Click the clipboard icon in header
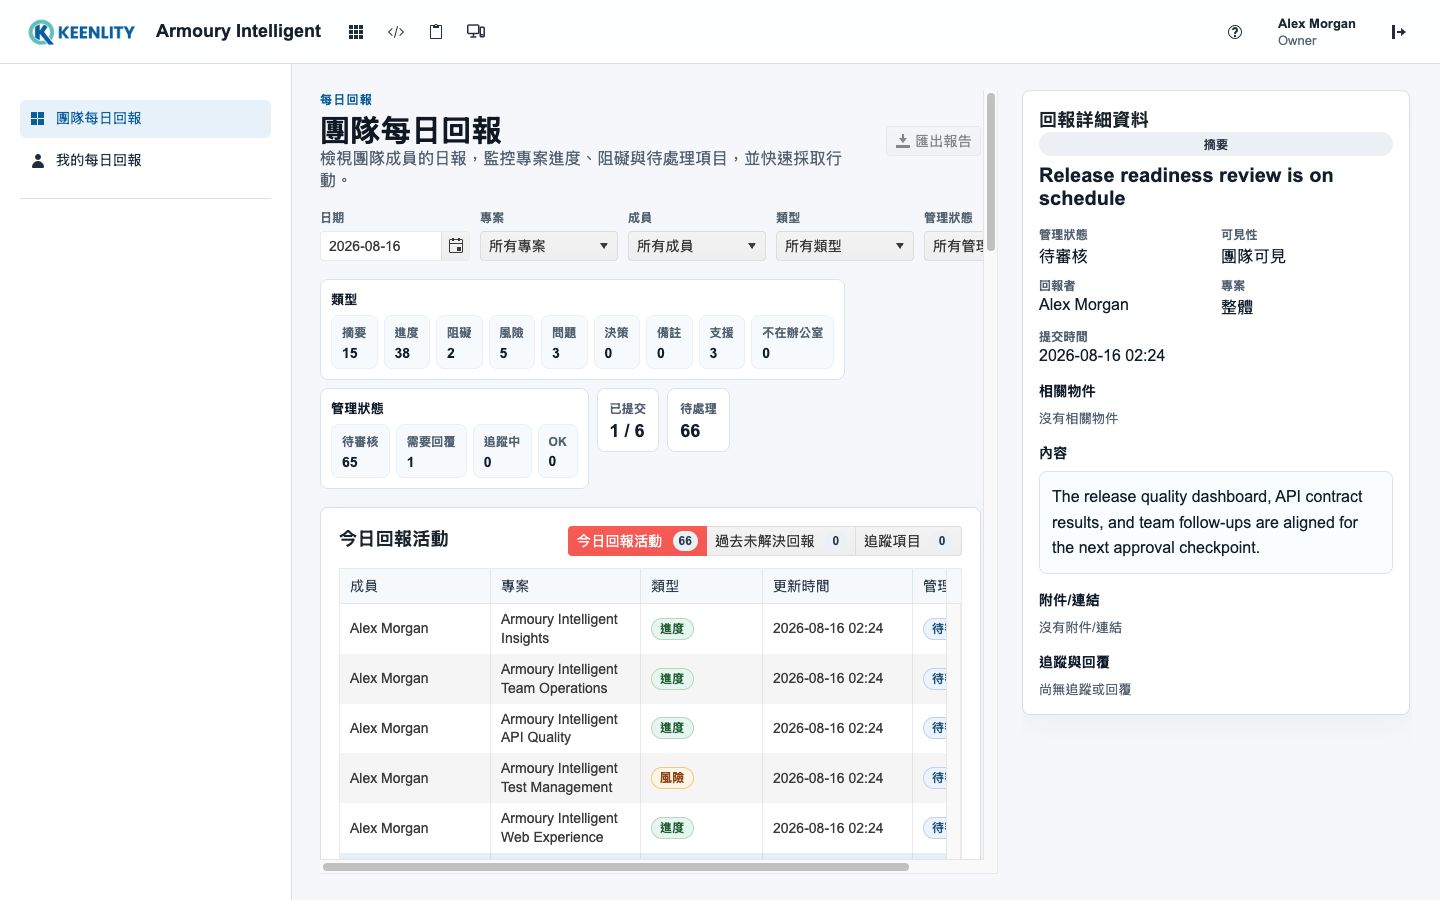Screen dimensions: 1440x900 point(436,32)
